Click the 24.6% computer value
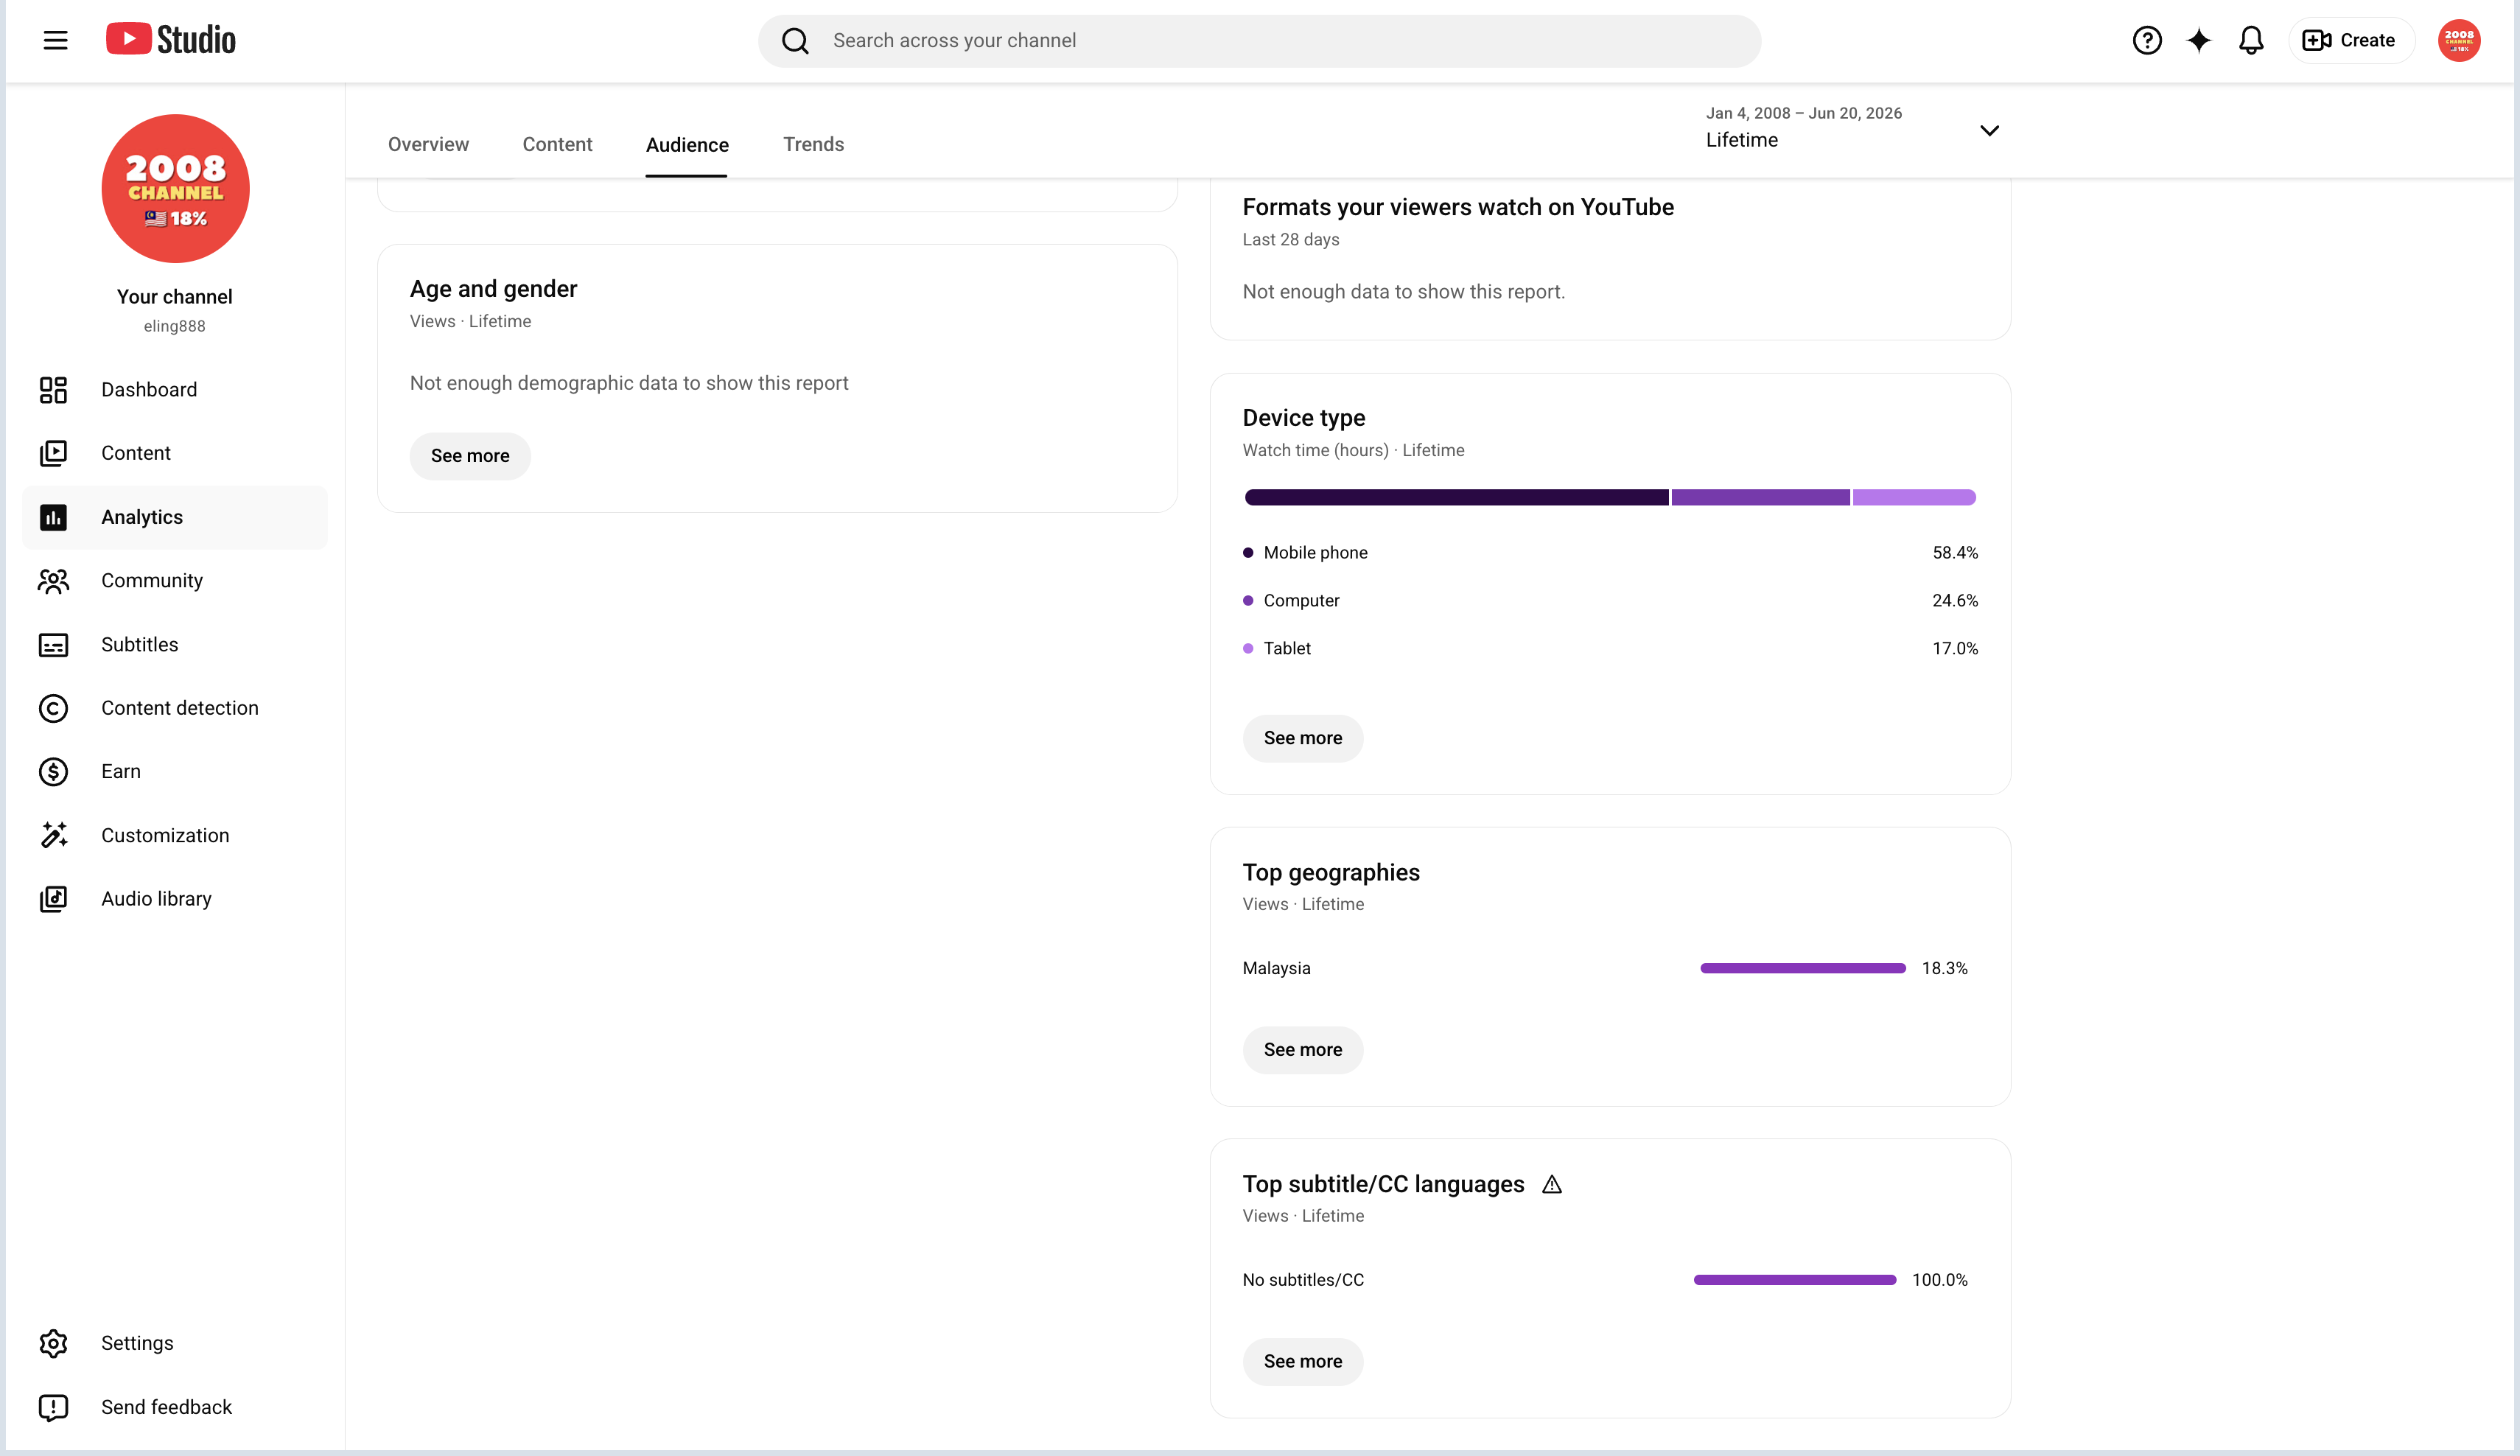This screenshot has height=1456, width=2520. [1955, 601]
